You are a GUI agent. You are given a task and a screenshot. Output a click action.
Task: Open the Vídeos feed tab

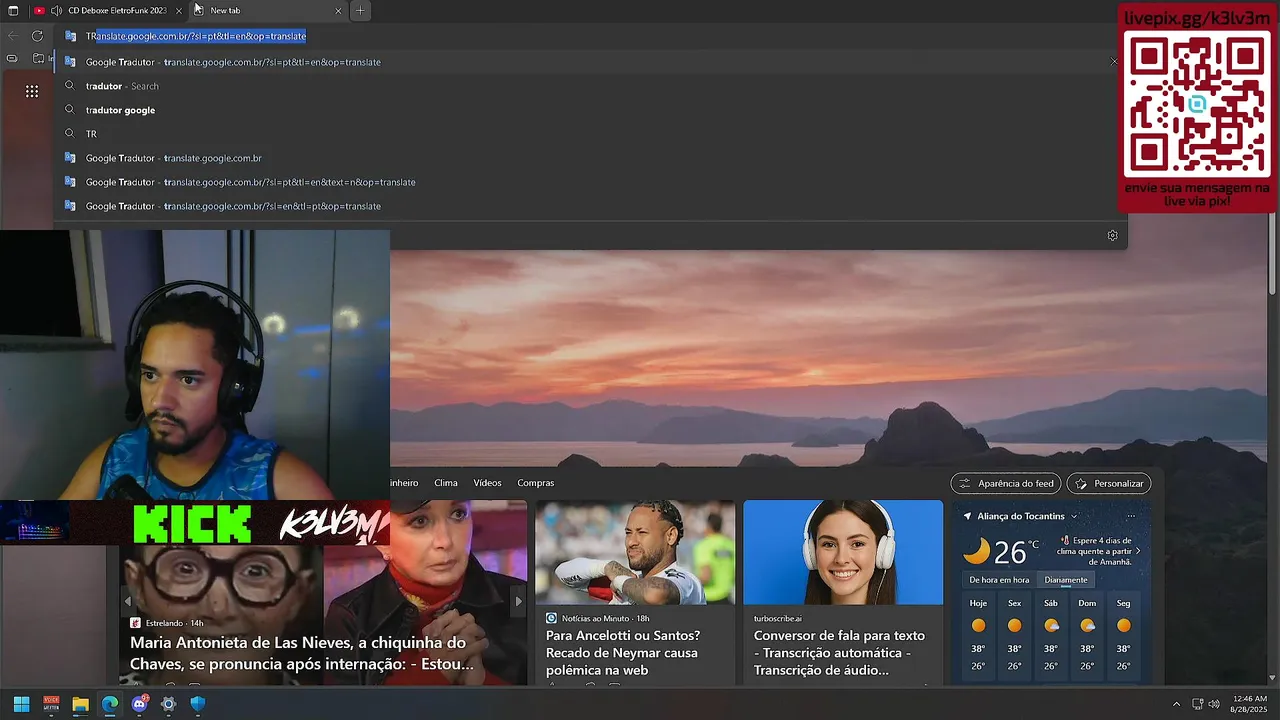click(x=487, y=483)
